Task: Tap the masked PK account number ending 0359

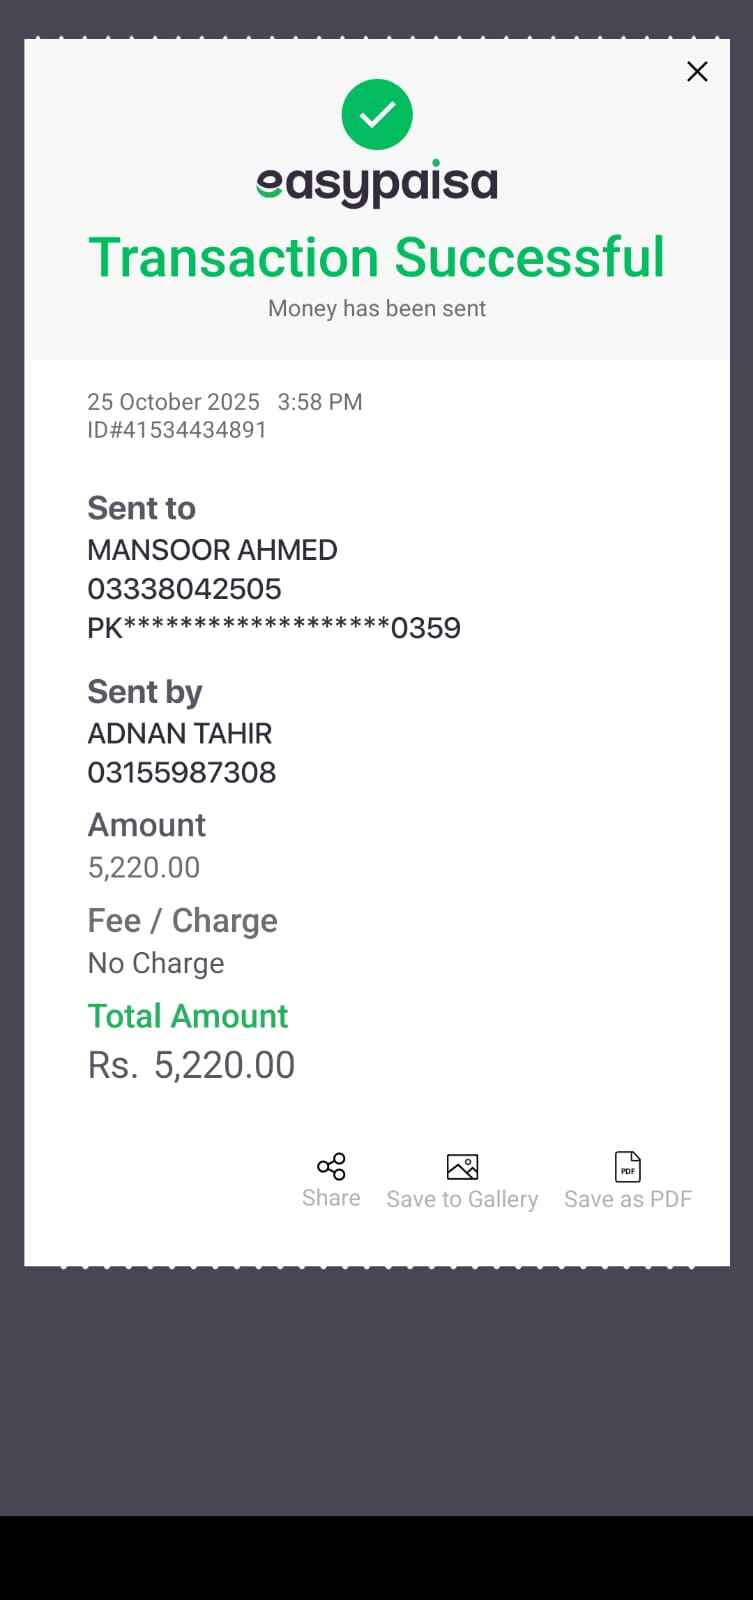Action: click(x=274, y=628)
